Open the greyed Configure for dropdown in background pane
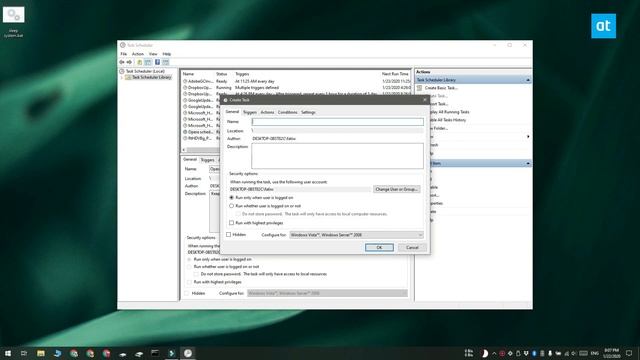This screenshot has width=640, height=360. [x=327, y=293]
